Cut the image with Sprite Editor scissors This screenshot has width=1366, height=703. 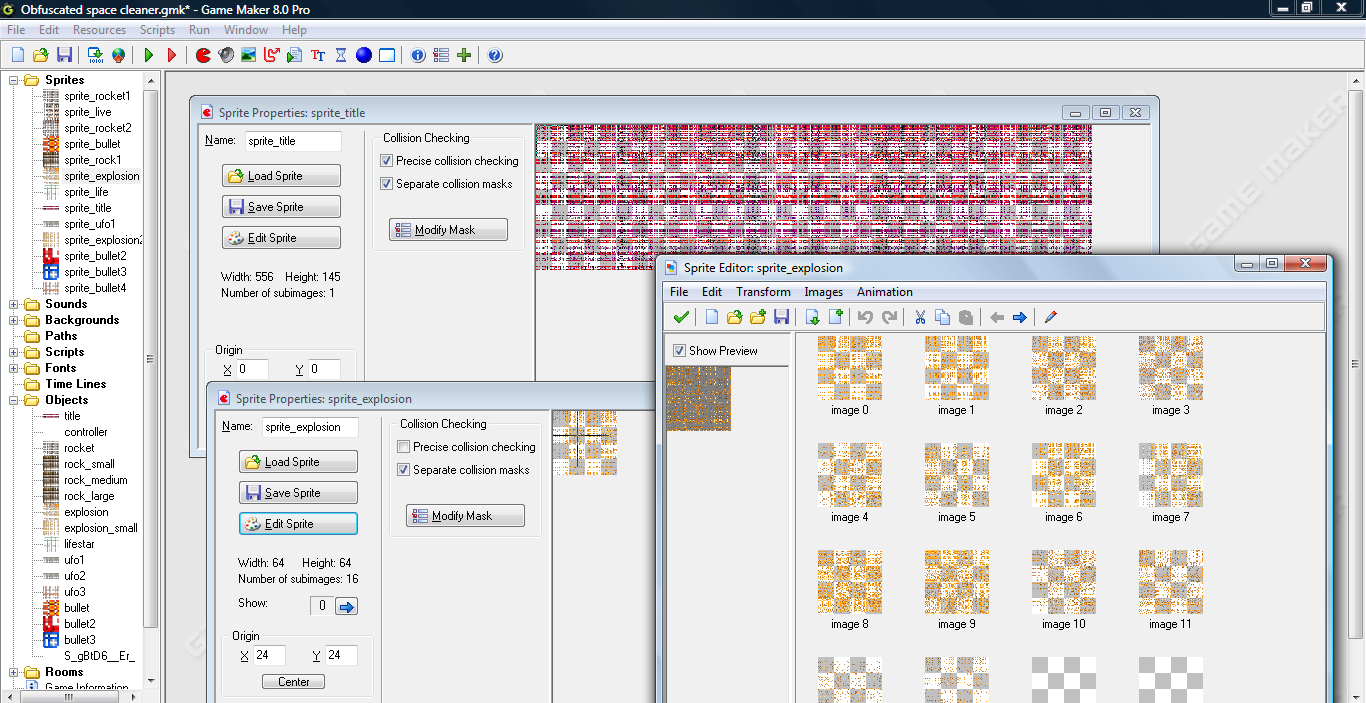tap(920, 317)
